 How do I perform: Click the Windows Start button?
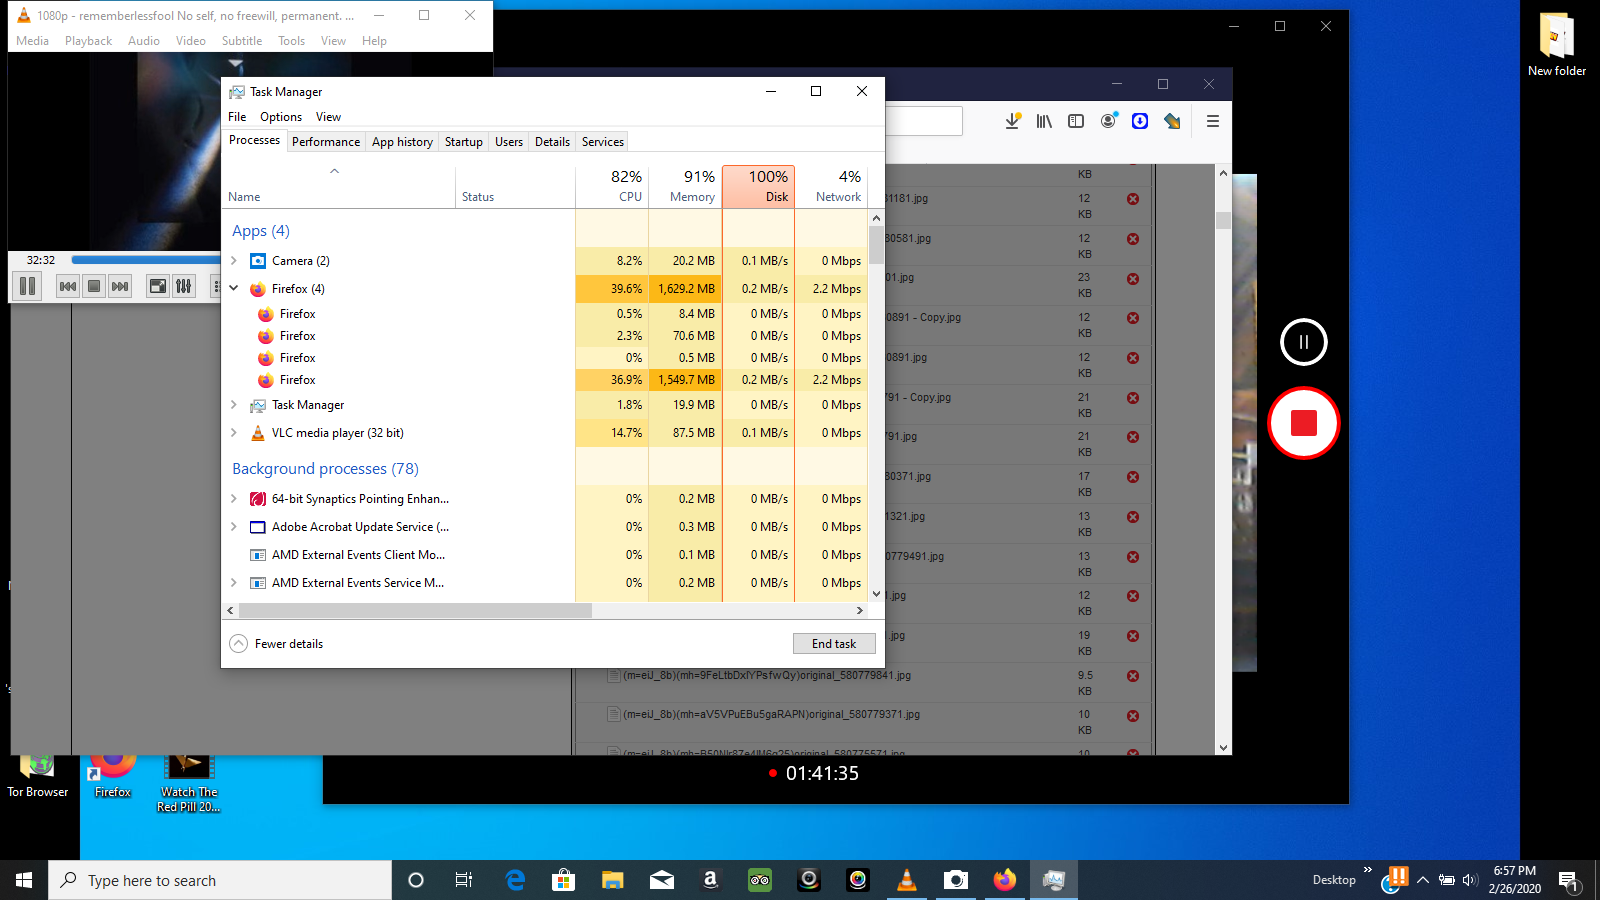click(x=24, y=880)
